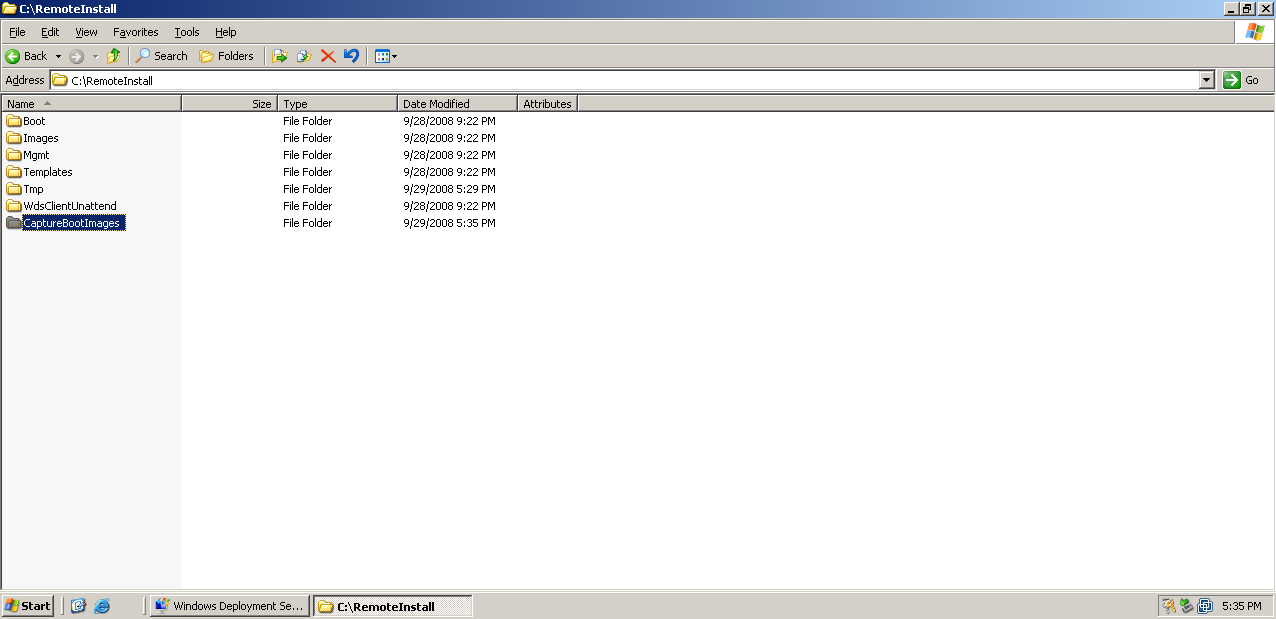This screenshot has height=619, width=1276.
Task: Click the Tmp folder name
Action: (33, 189)
